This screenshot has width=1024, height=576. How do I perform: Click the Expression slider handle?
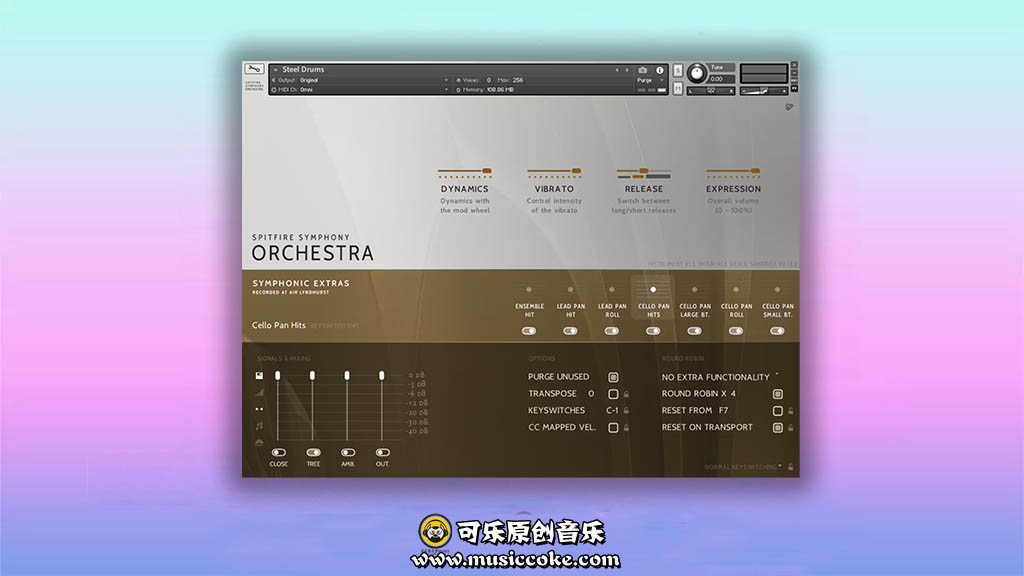point(755,171)
